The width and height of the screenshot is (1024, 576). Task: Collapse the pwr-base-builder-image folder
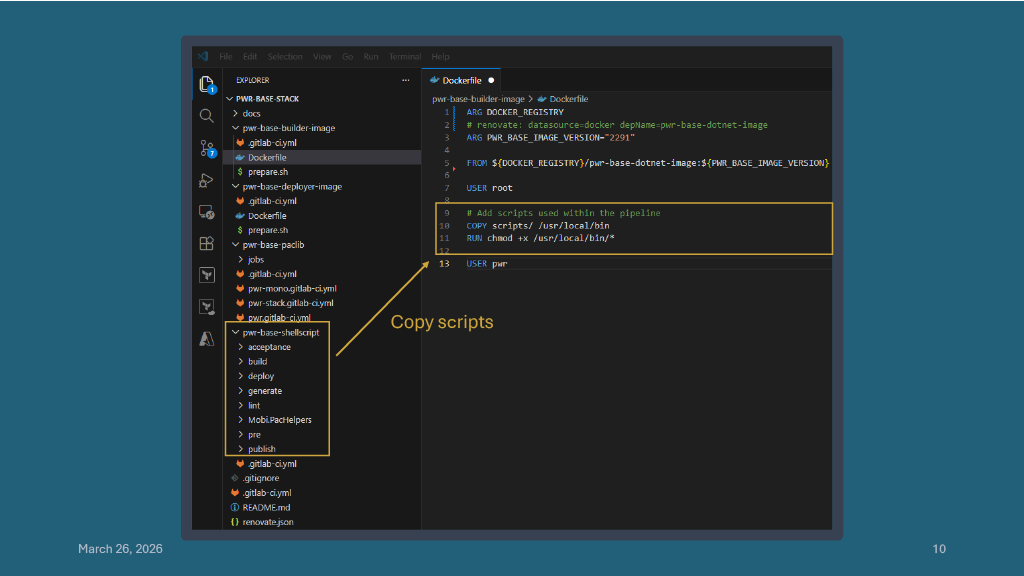(288, 128)
